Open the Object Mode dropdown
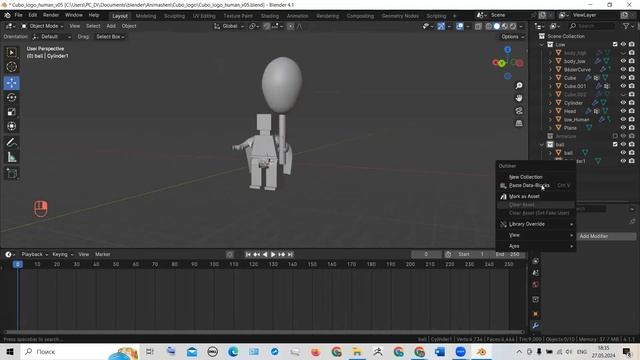 42,26
